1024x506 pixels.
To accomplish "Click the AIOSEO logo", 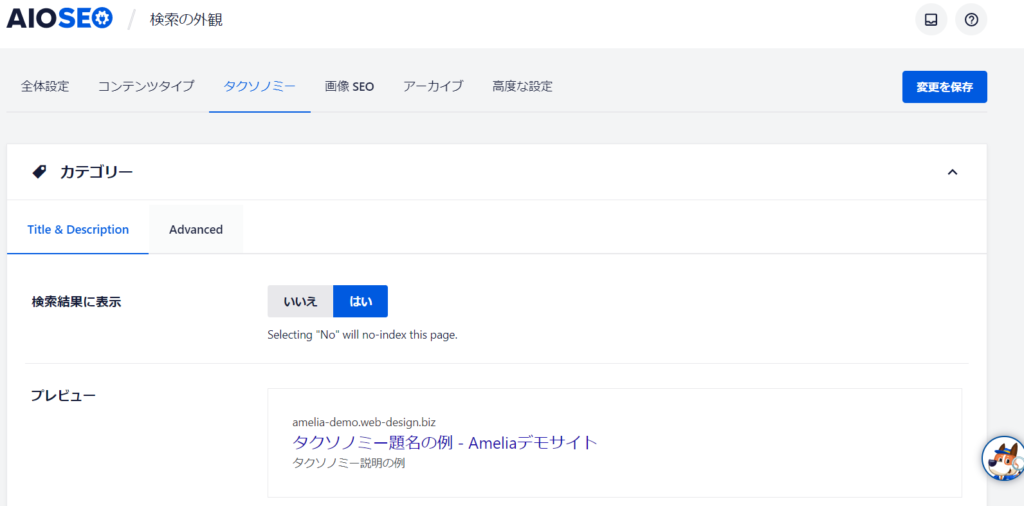I will [x=60, y=19].
